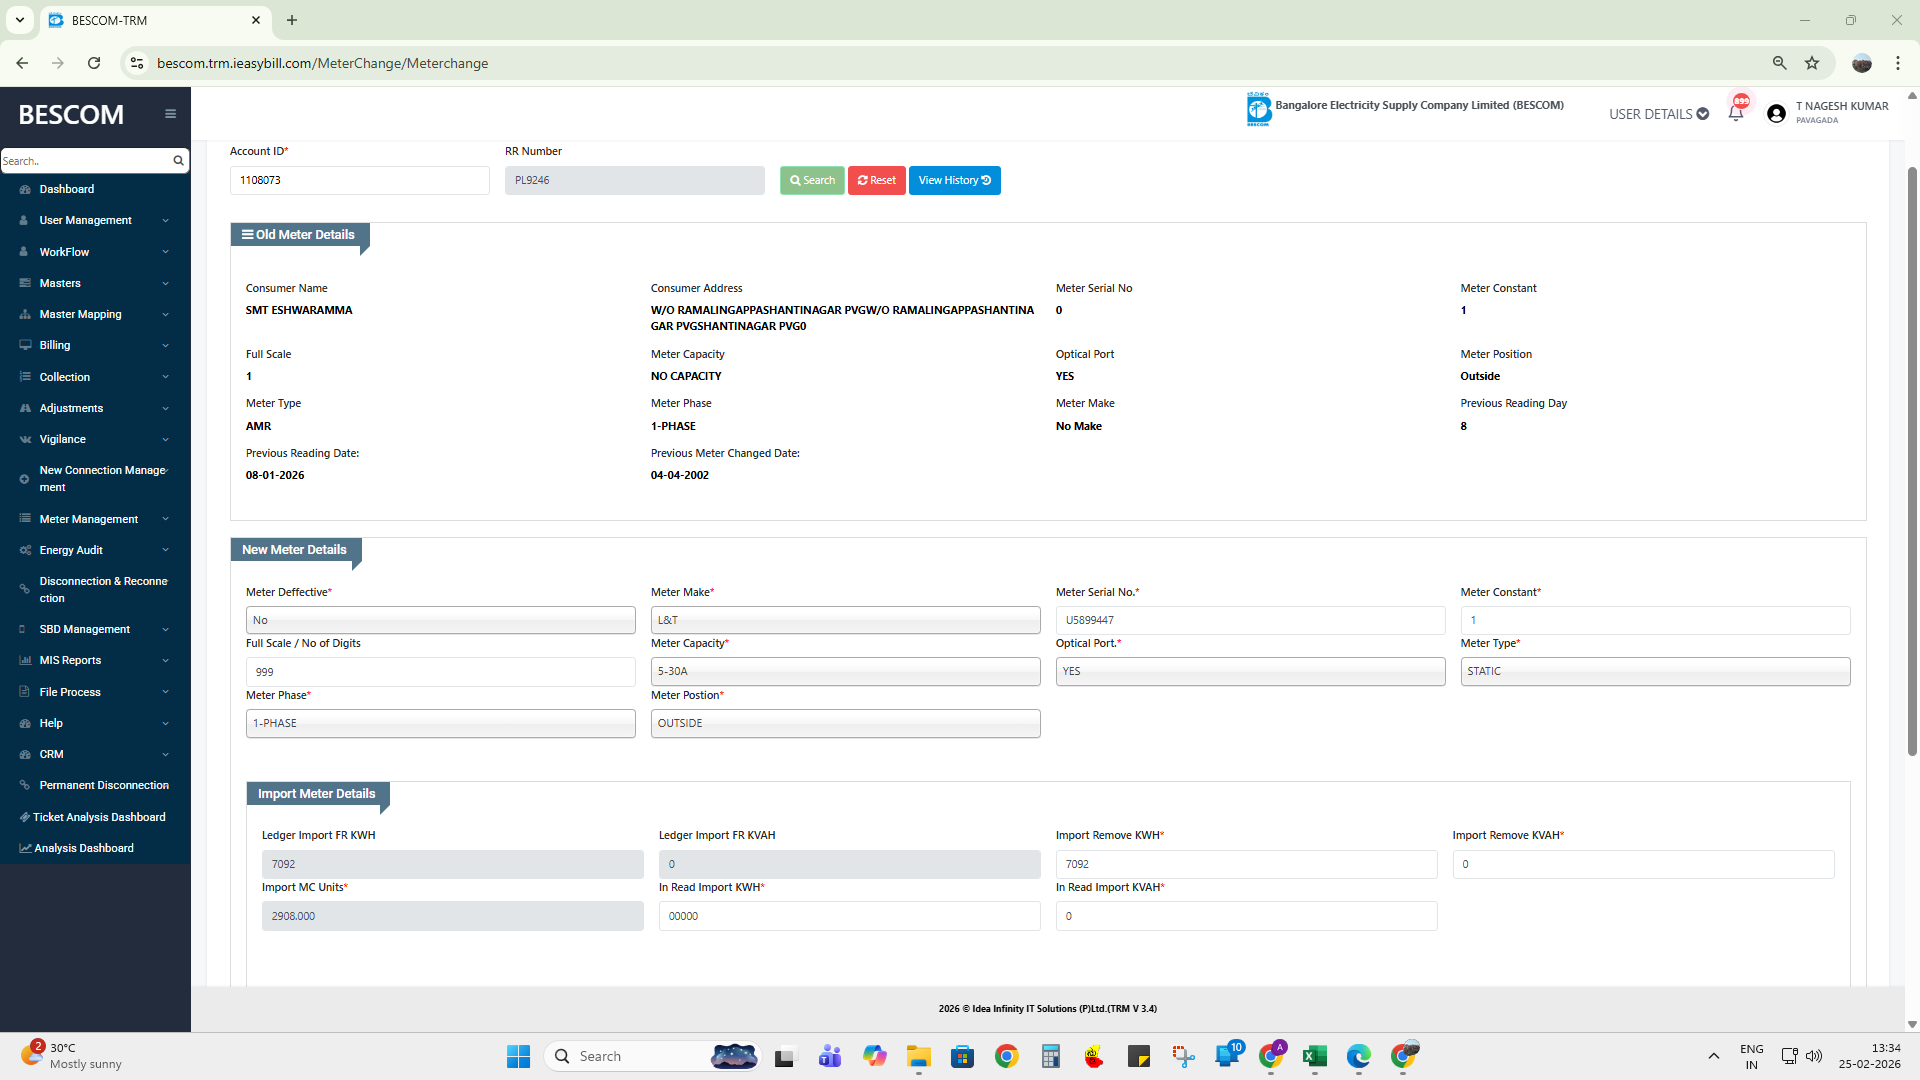Image resolution: width=1920 pixels, height=1080 pixels.
Task: Click the Dashboard icon in sidebar
Action: pyautogui.click(x=25, y=189)
